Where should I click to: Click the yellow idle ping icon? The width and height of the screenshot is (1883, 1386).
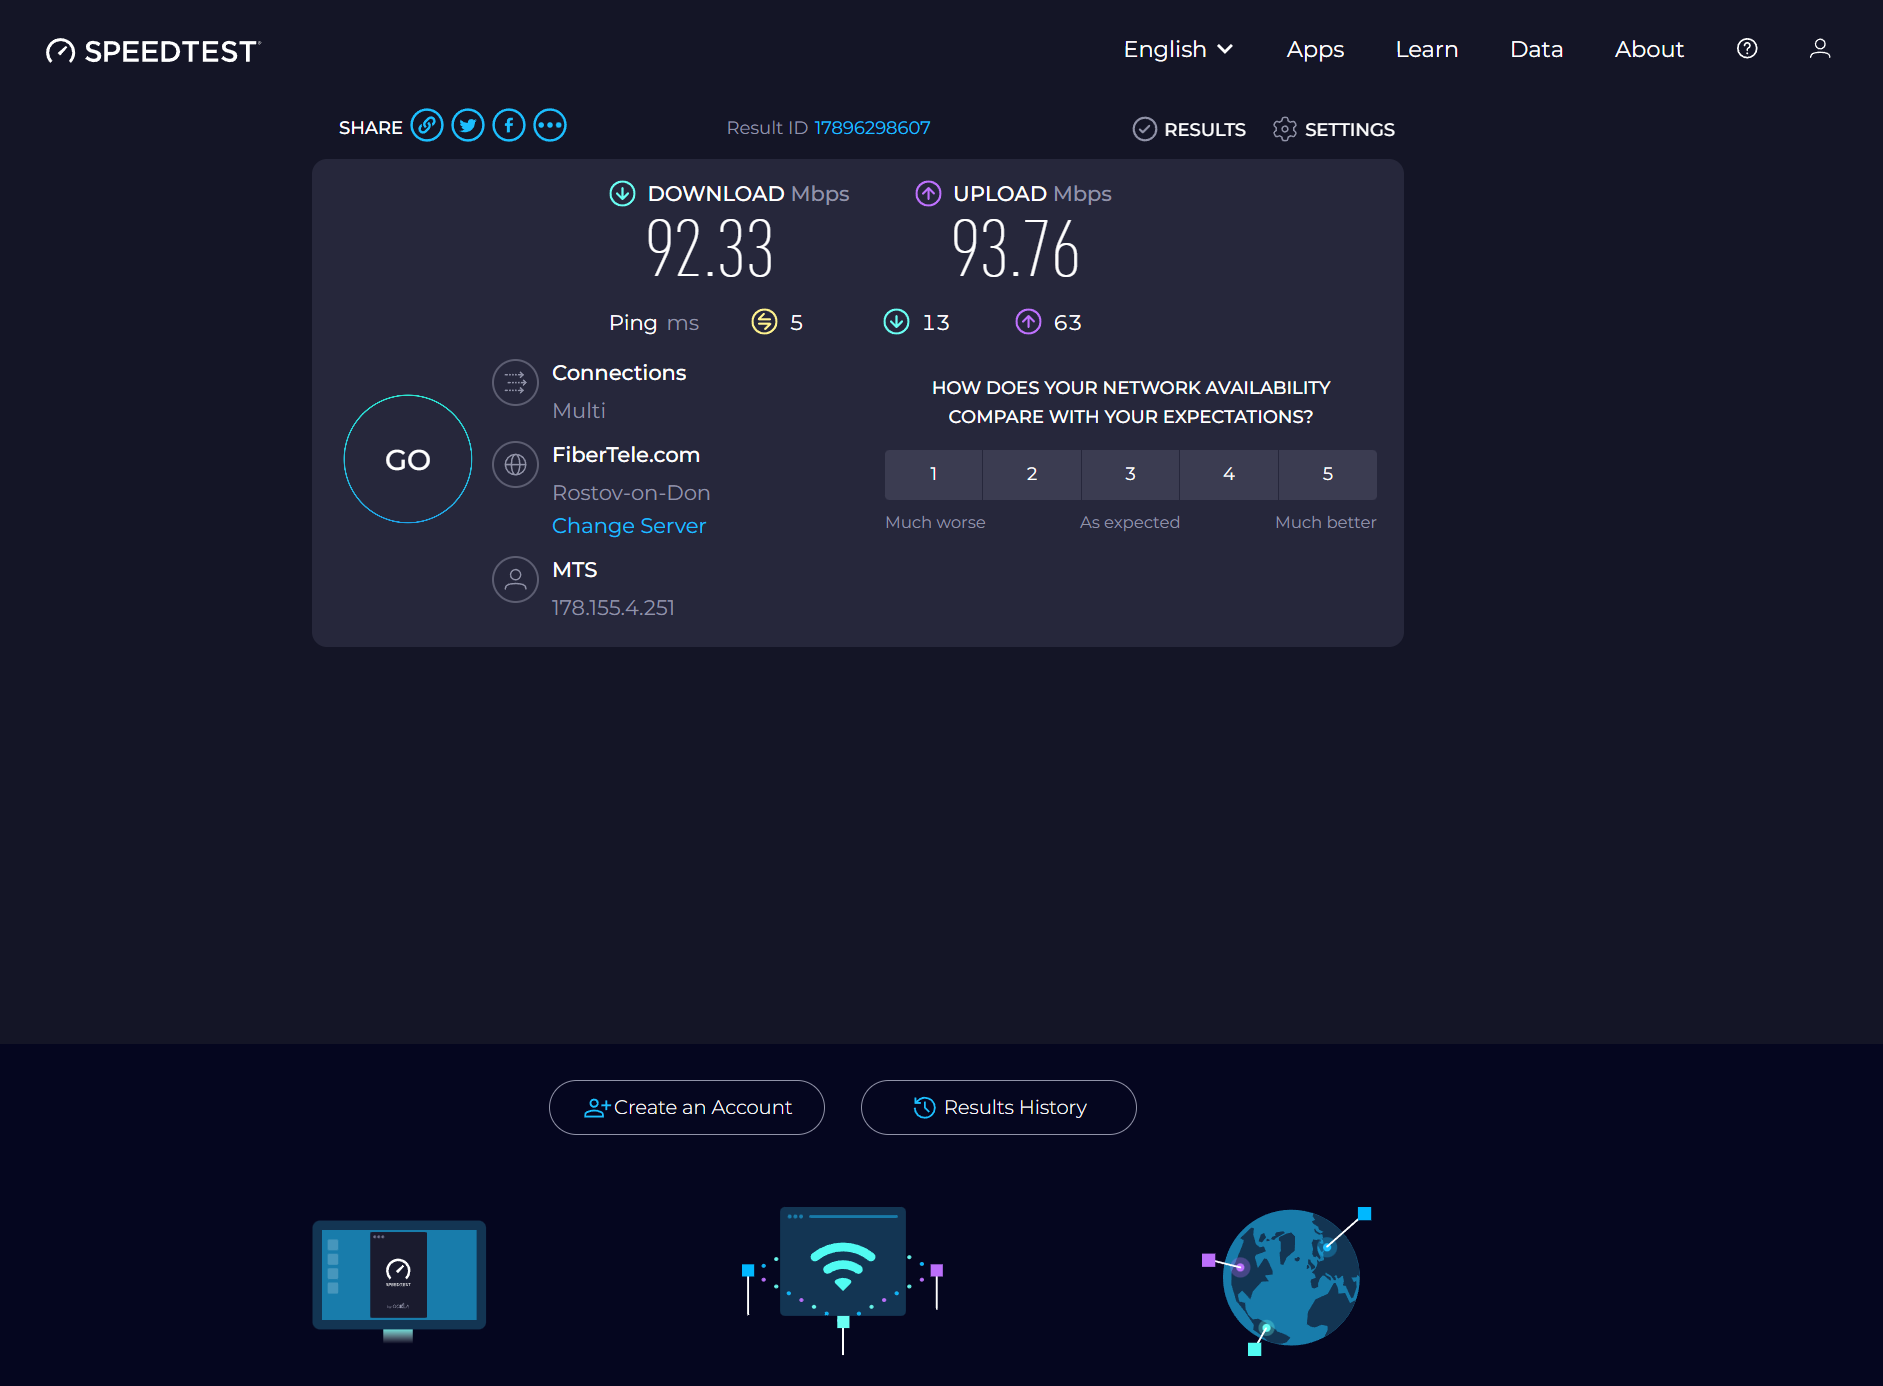pos(764,322)
